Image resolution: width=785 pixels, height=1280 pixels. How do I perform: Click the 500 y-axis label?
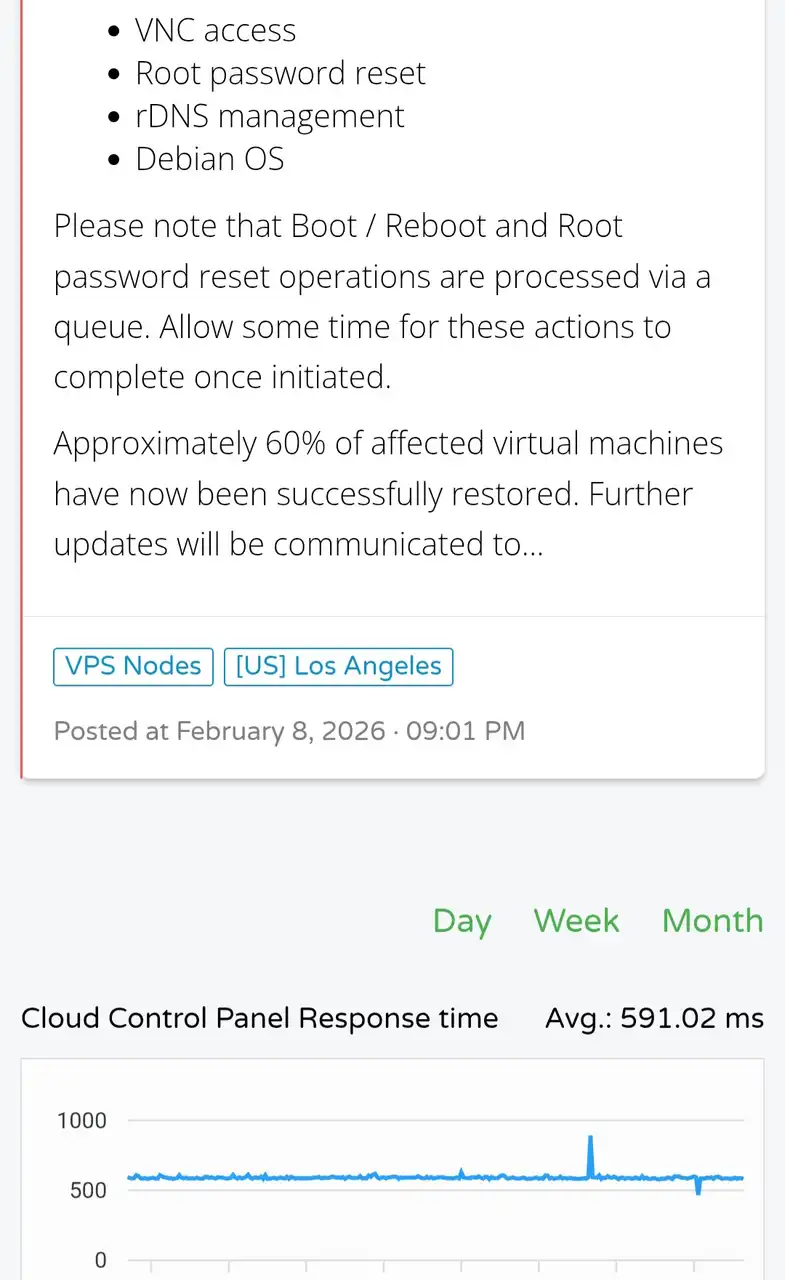point(88,1190)
